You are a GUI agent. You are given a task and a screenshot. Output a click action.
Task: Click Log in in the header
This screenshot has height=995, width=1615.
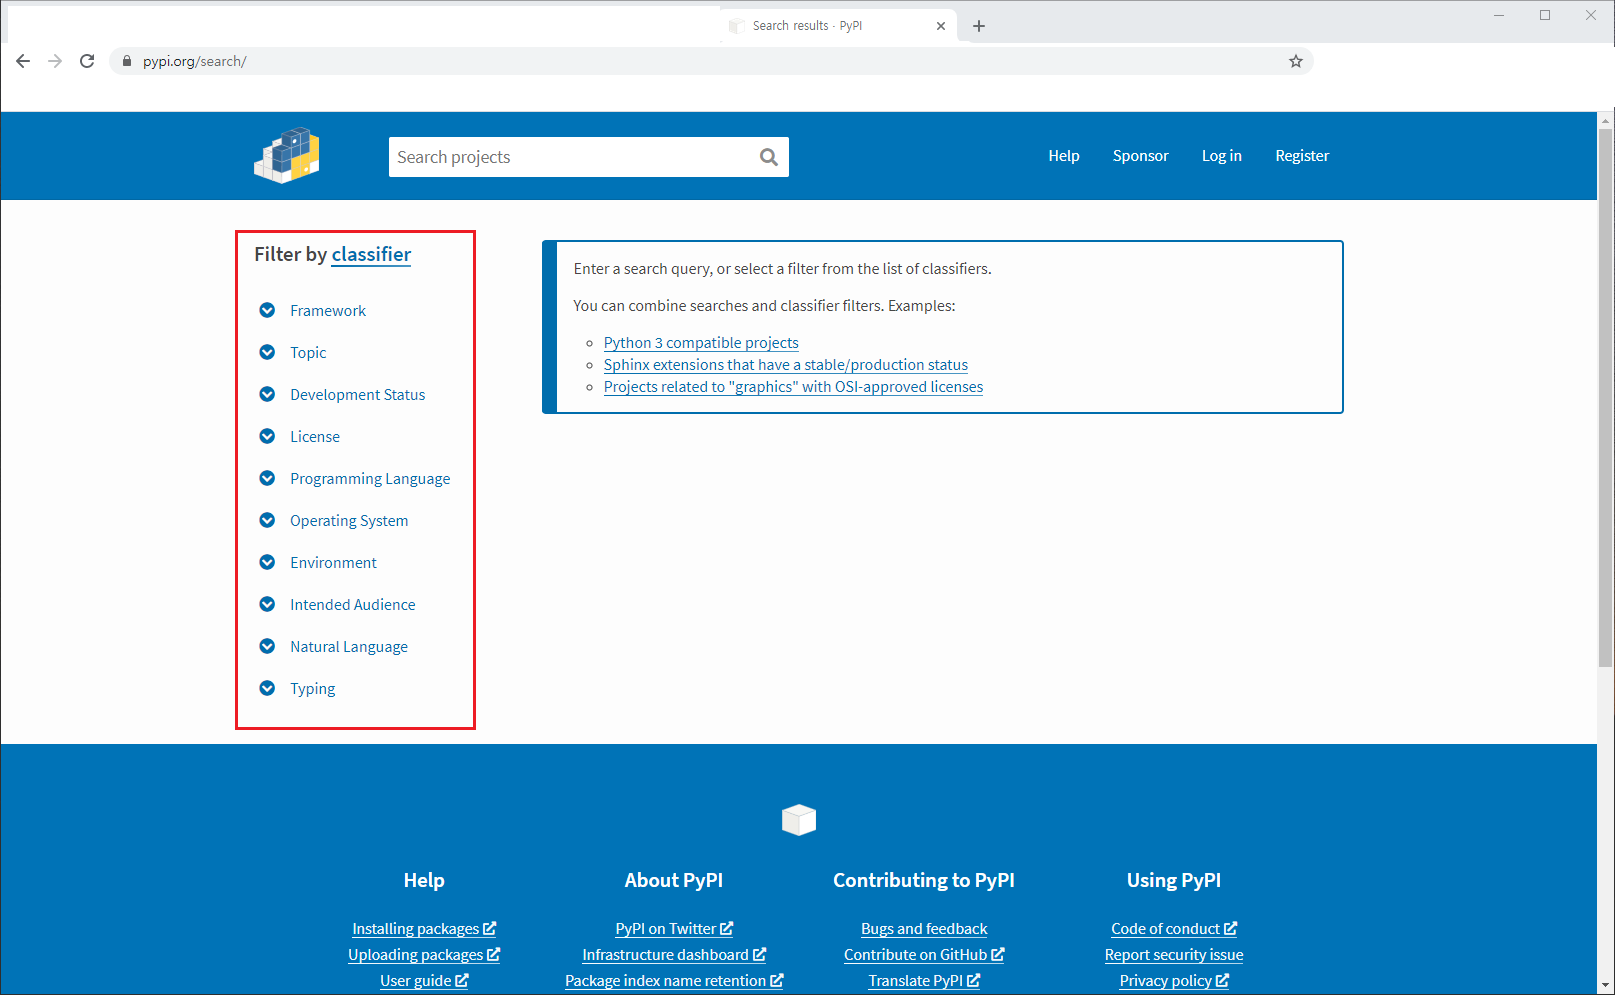(x=1221, y=156)
